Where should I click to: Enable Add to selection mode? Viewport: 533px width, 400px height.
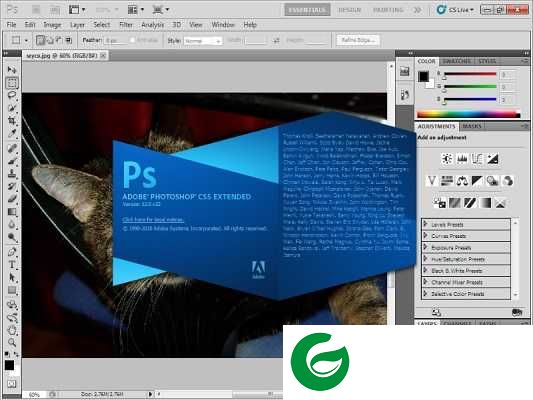50,40
